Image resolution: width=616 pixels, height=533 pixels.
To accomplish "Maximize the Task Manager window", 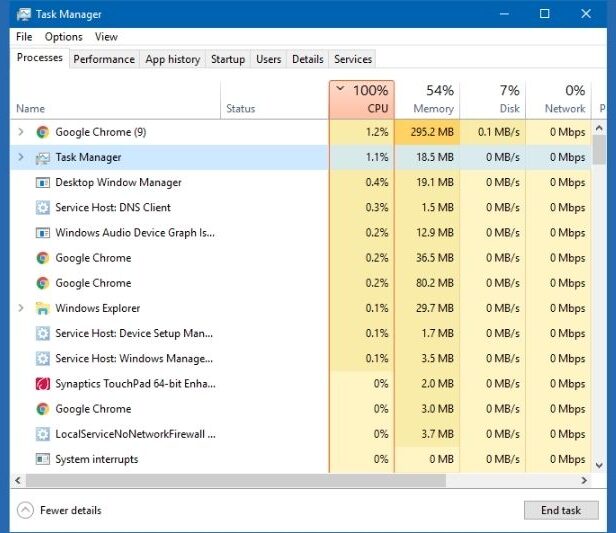I will tap(544, 14).
